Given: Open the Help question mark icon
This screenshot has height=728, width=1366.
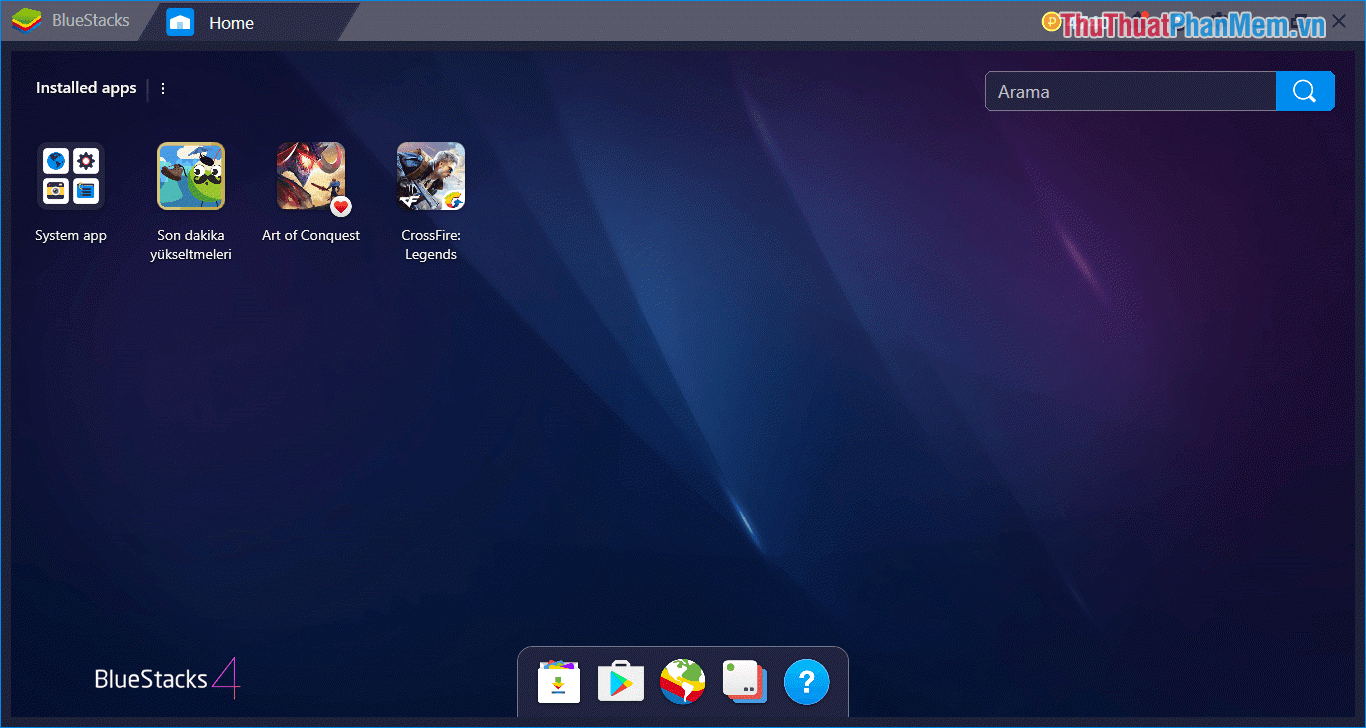Looking at the screenshot, I should coord(806,681).
